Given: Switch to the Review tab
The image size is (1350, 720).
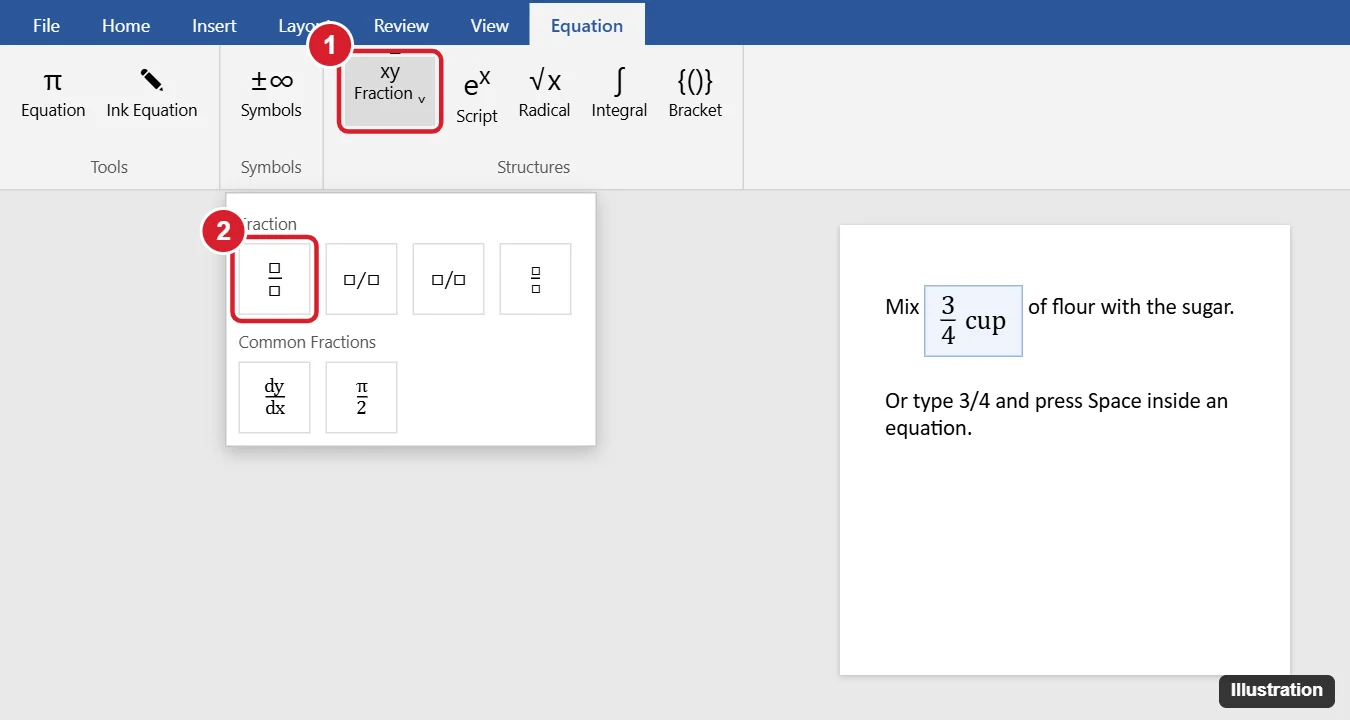Looking at the screenshot, I should [x=401, y=26].
